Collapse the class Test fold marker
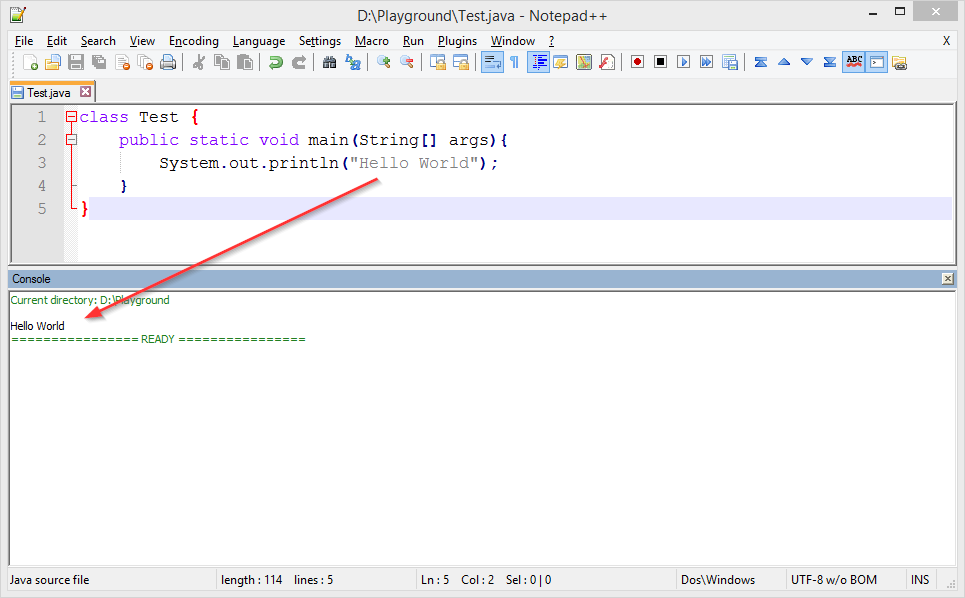 [x=71, y=116]
